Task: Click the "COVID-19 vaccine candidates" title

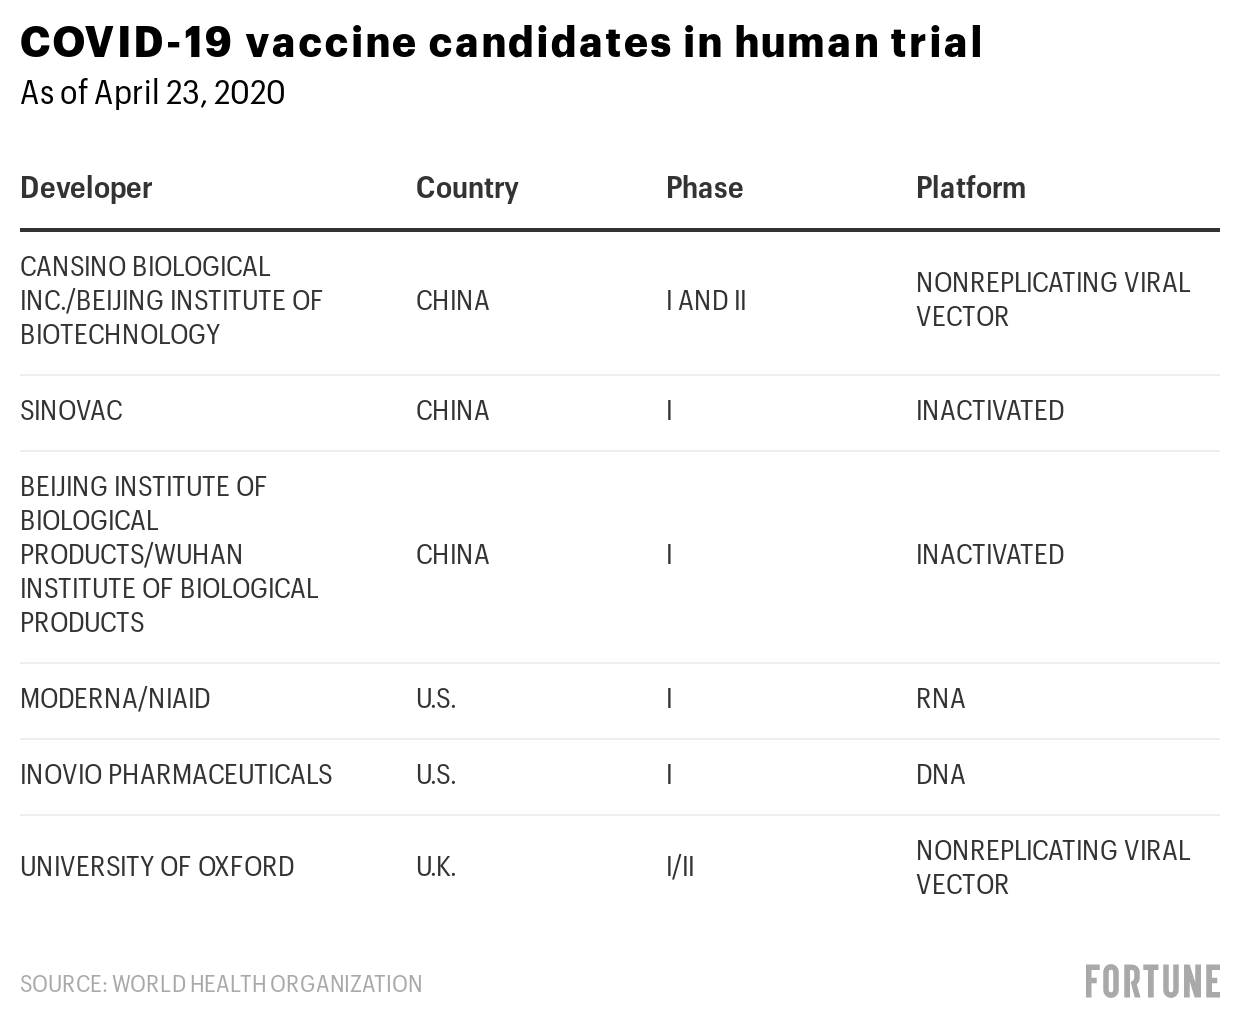Action: click(x=501, y=43)
